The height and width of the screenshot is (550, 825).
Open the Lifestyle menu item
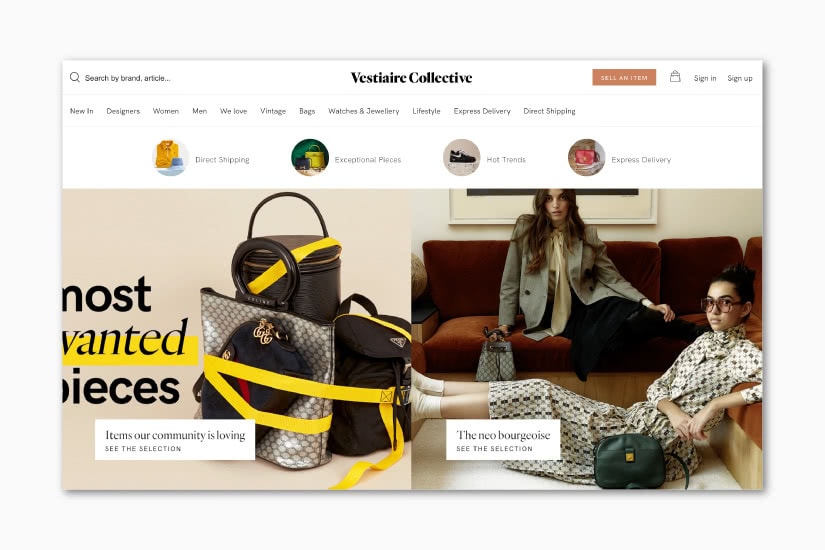coord(426,111)
